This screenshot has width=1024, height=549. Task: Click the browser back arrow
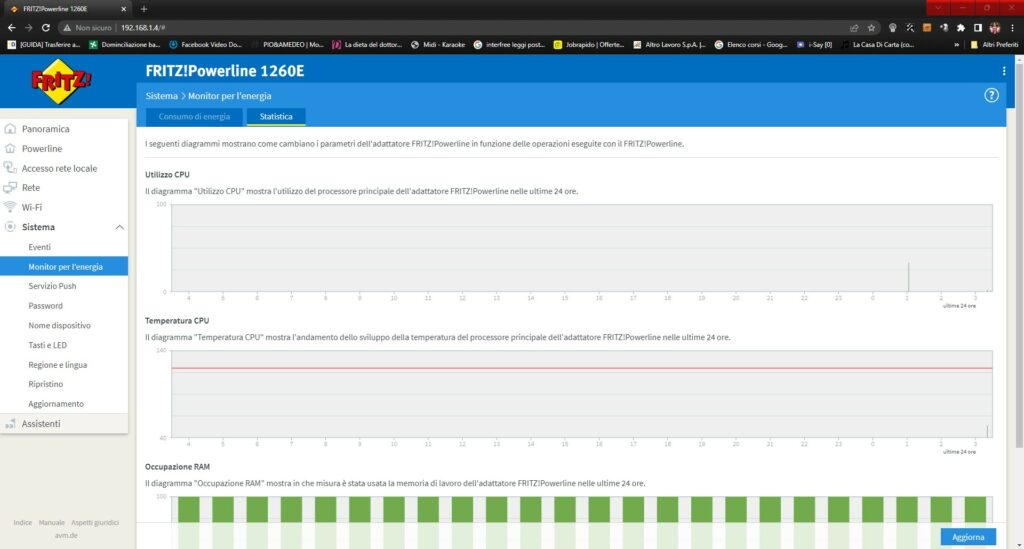(11, 27)
